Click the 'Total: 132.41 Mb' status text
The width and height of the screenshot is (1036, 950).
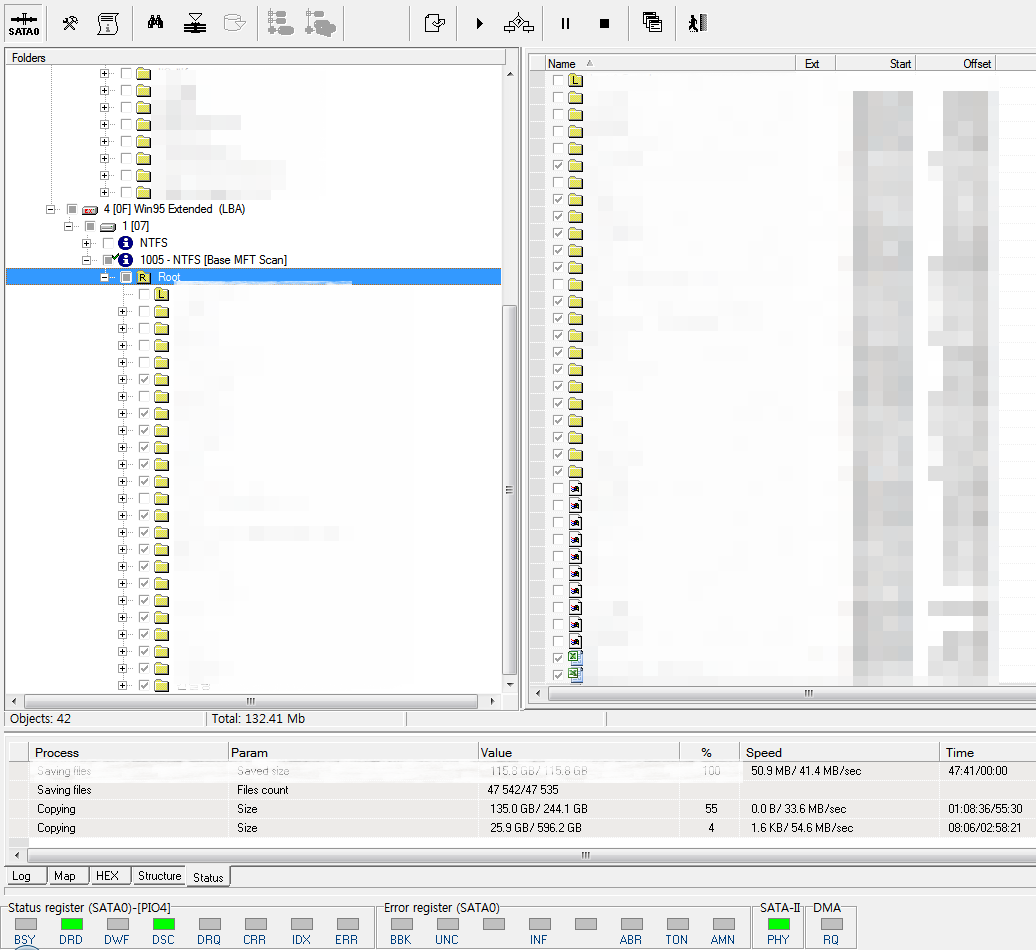pyautogui.click(x=258, y=719)
